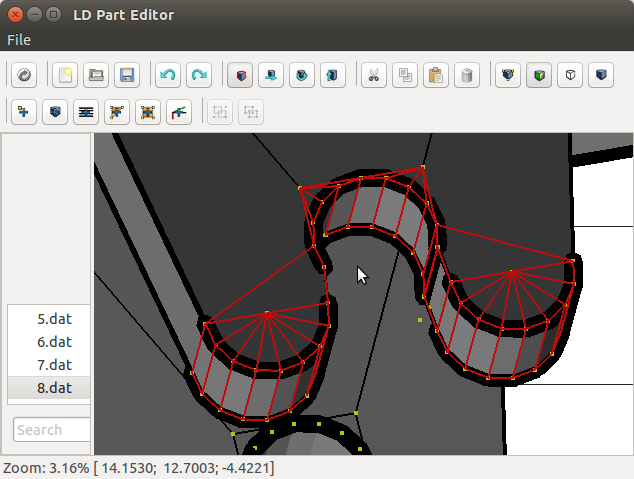Image resolution: width=634 pixels, height=479 pixels.
Task: Click the New file icon
Action: pos(65,75)
